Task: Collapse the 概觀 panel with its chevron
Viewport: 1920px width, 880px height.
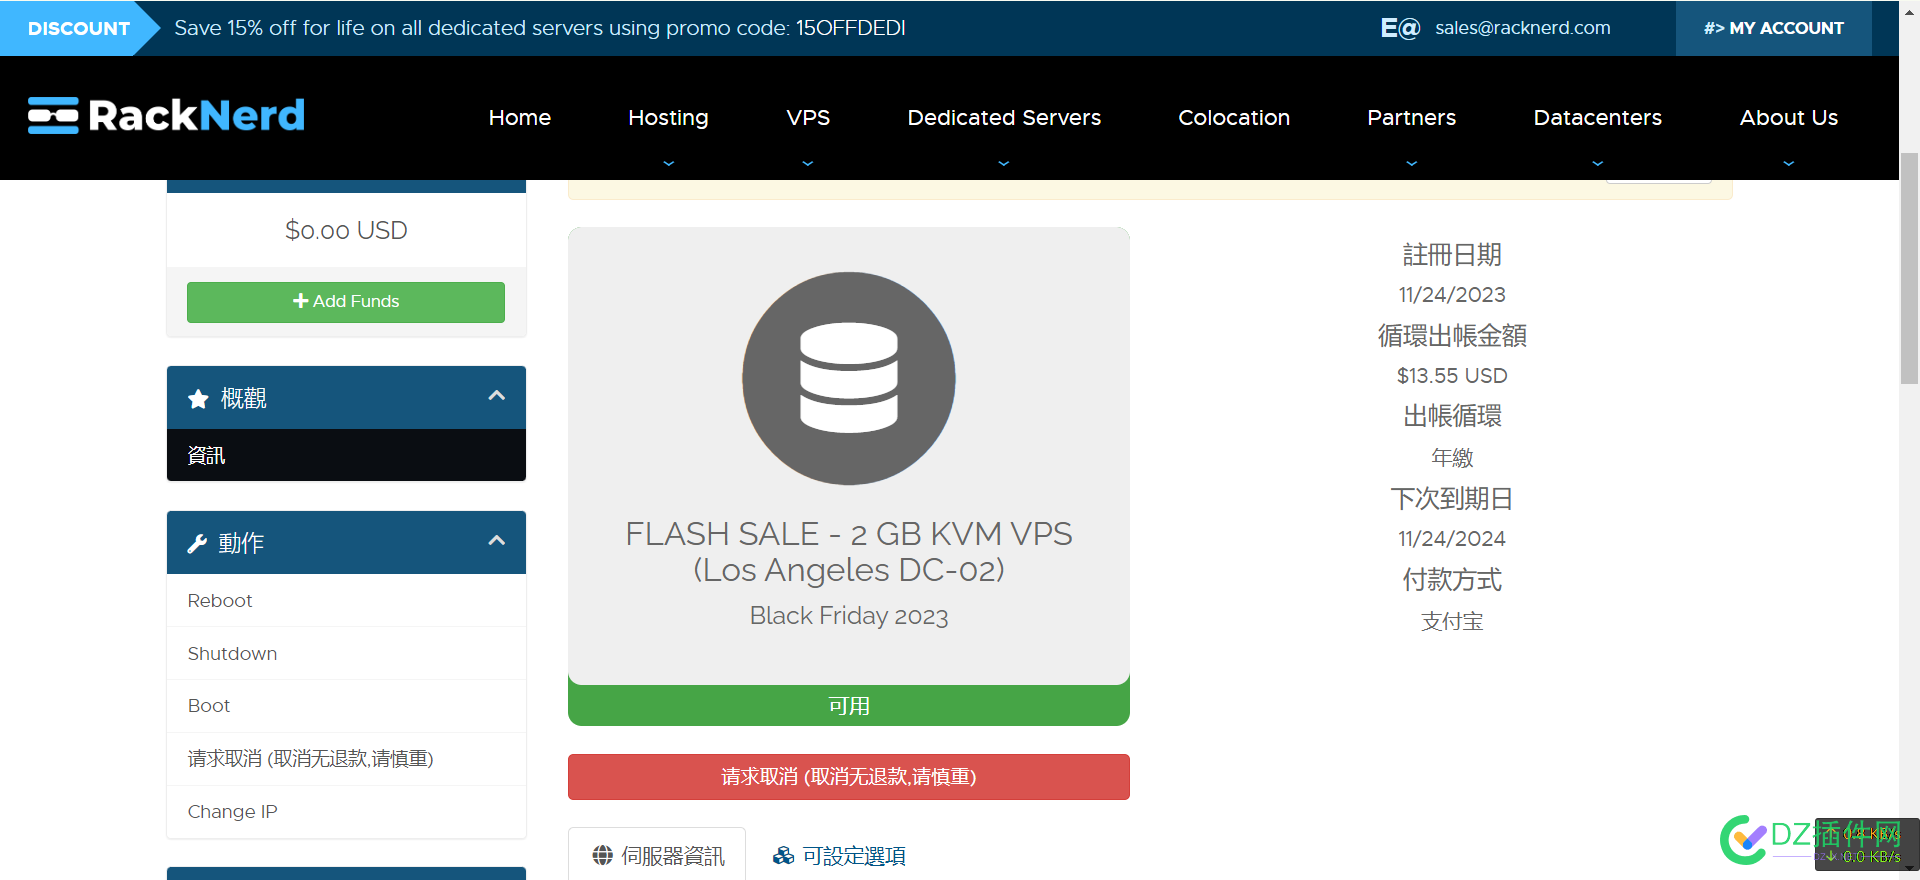Action: (x=496, y=396)
